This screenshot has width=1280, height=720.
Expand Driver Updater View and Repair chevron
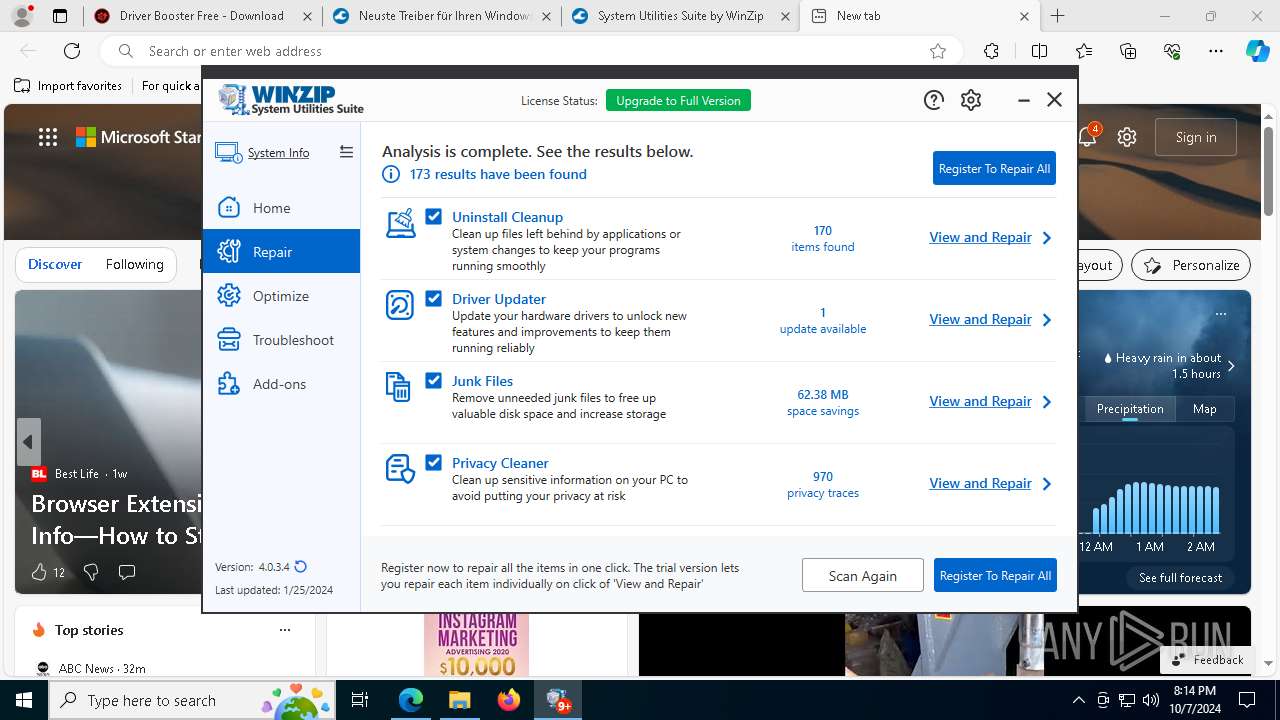[x=1047, y=320]
